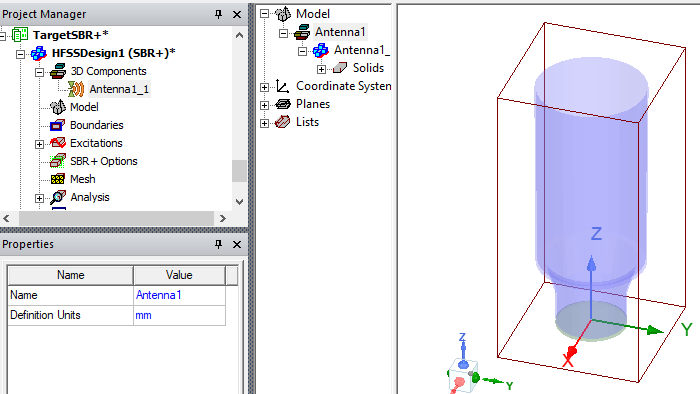Screen dimensions: 700x394
Task: Click the Lists icon
Action: point(283,122)
